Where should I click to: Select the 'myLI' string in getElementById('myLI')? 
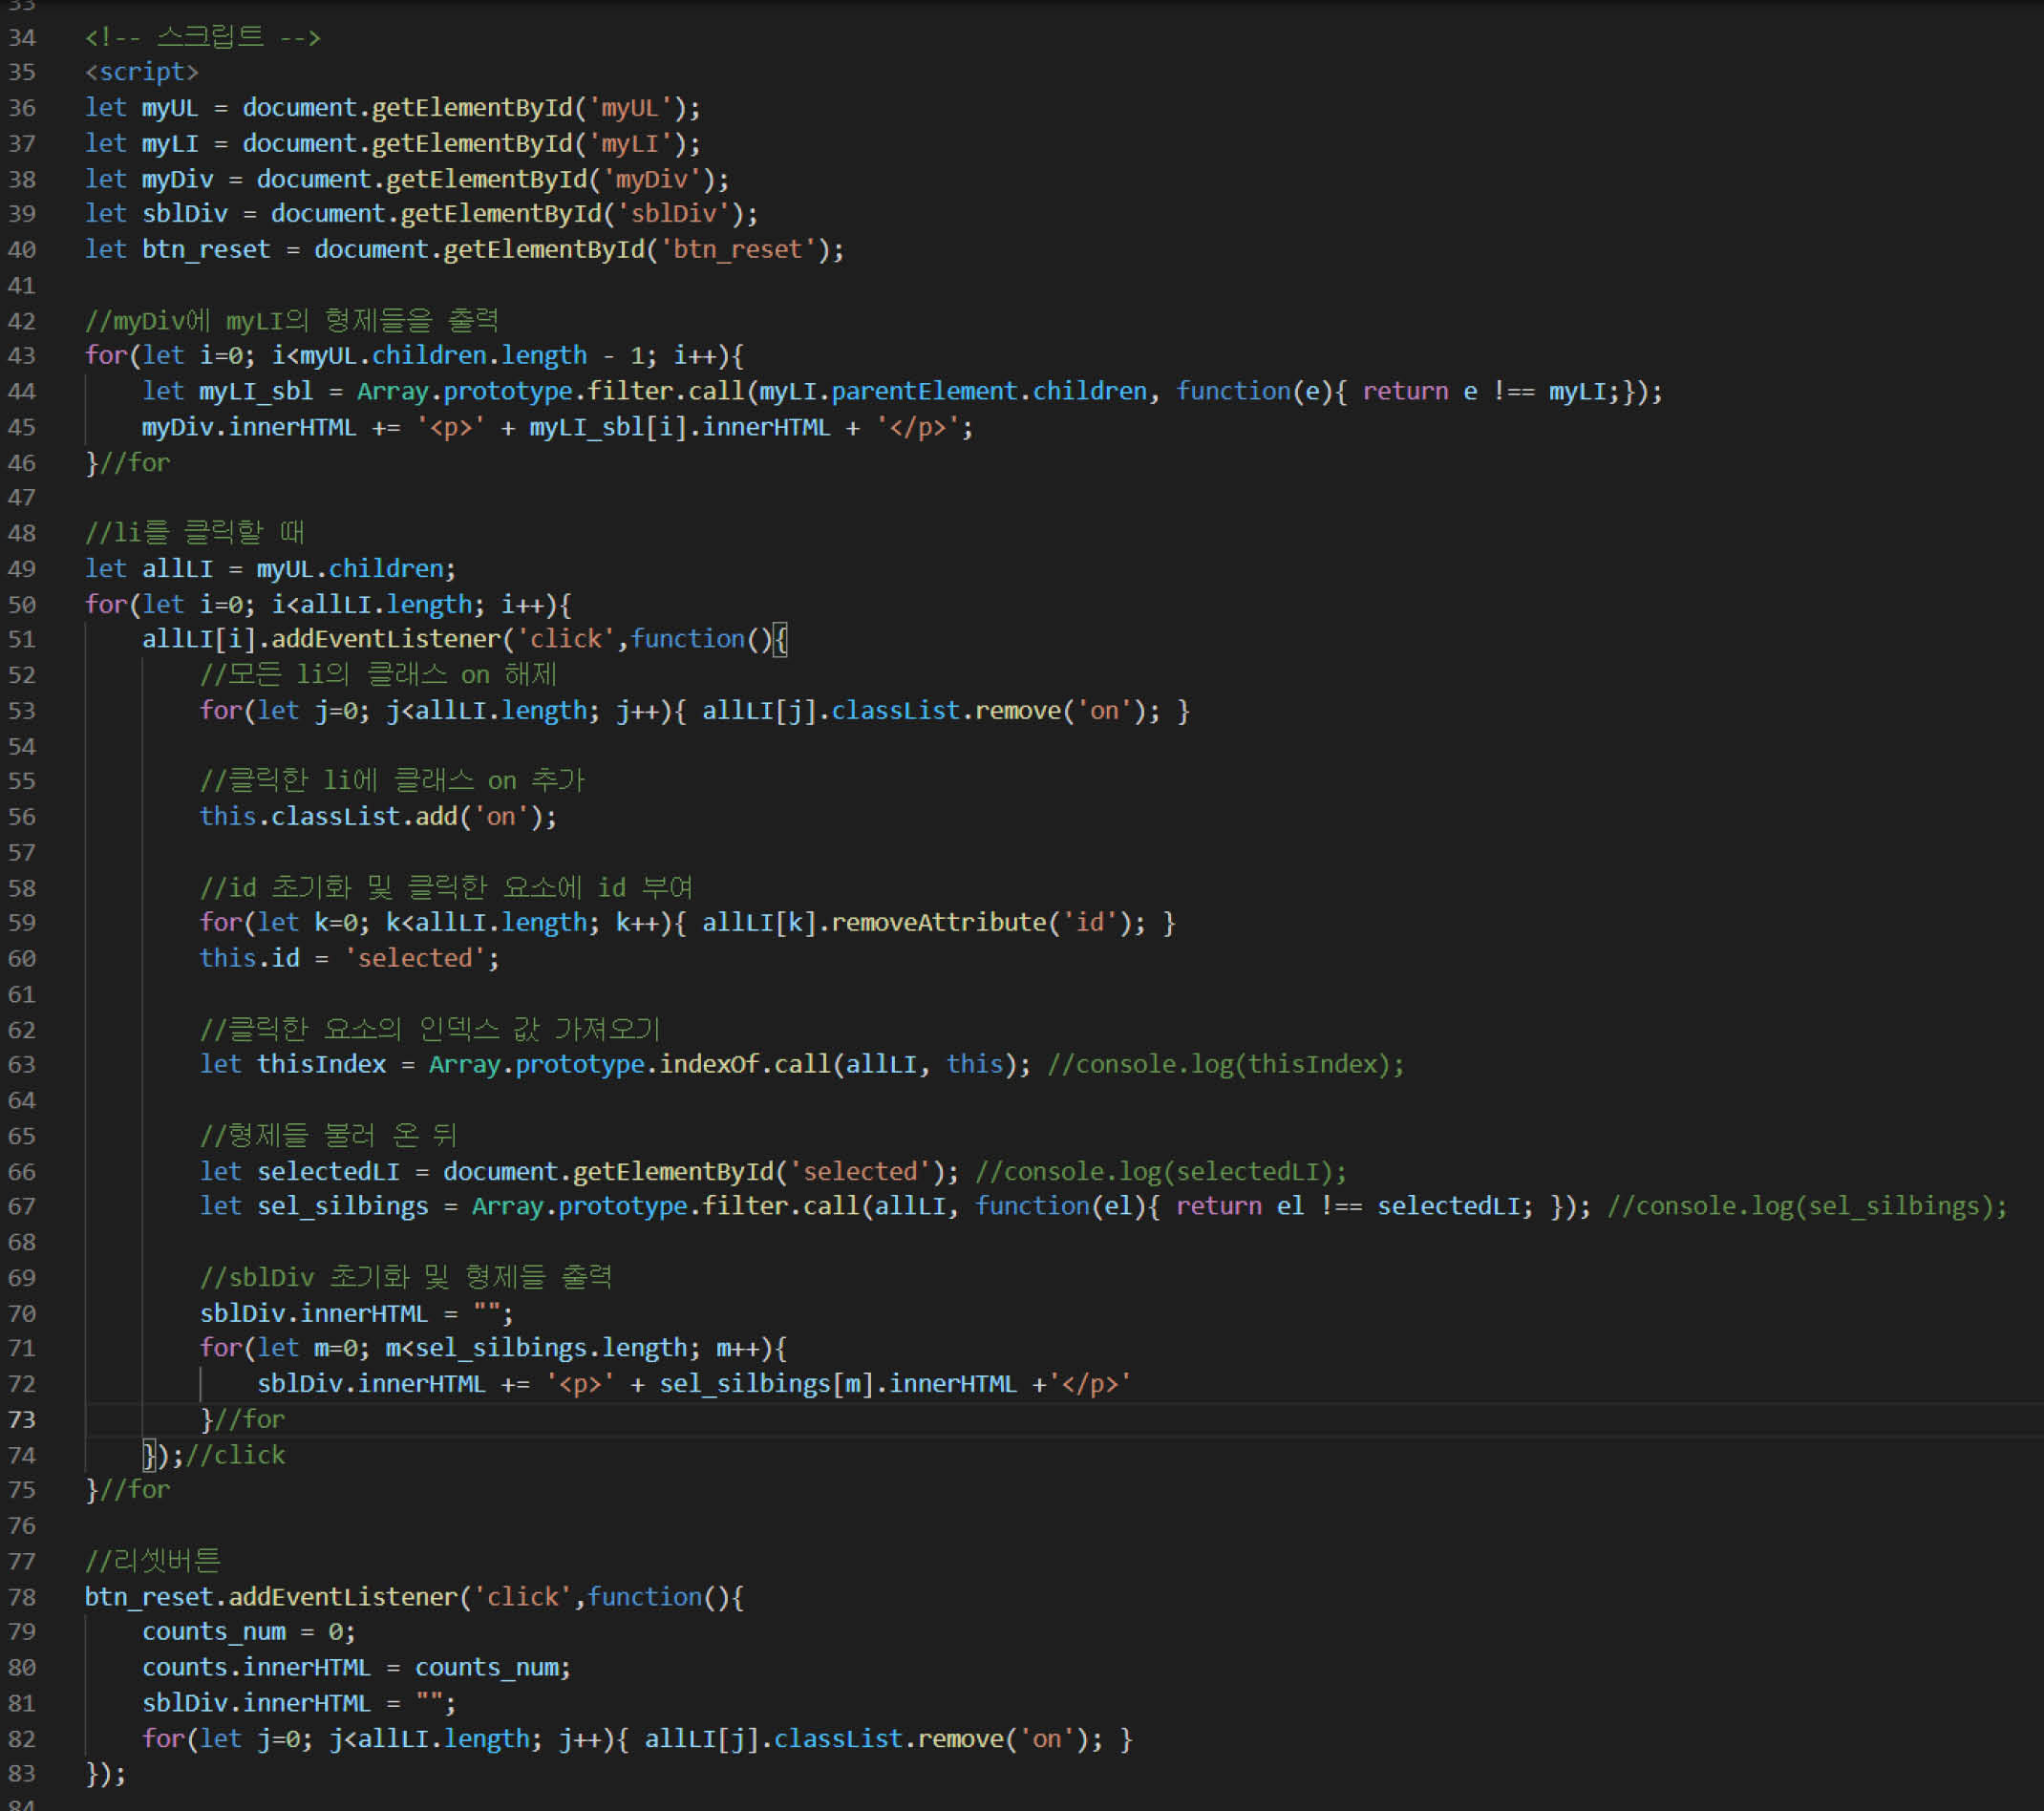629,144
